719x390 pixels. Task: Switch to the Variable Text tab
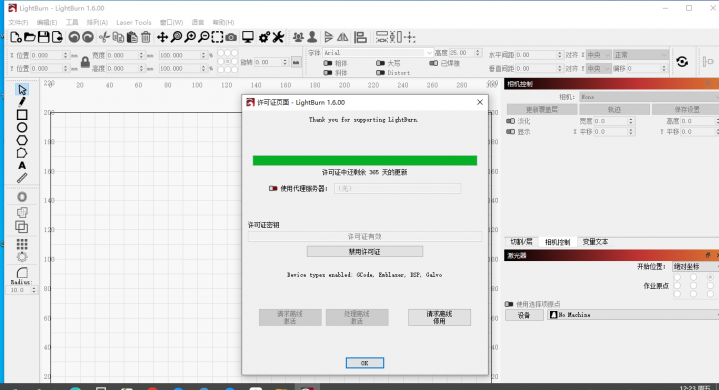click(595, 242)
